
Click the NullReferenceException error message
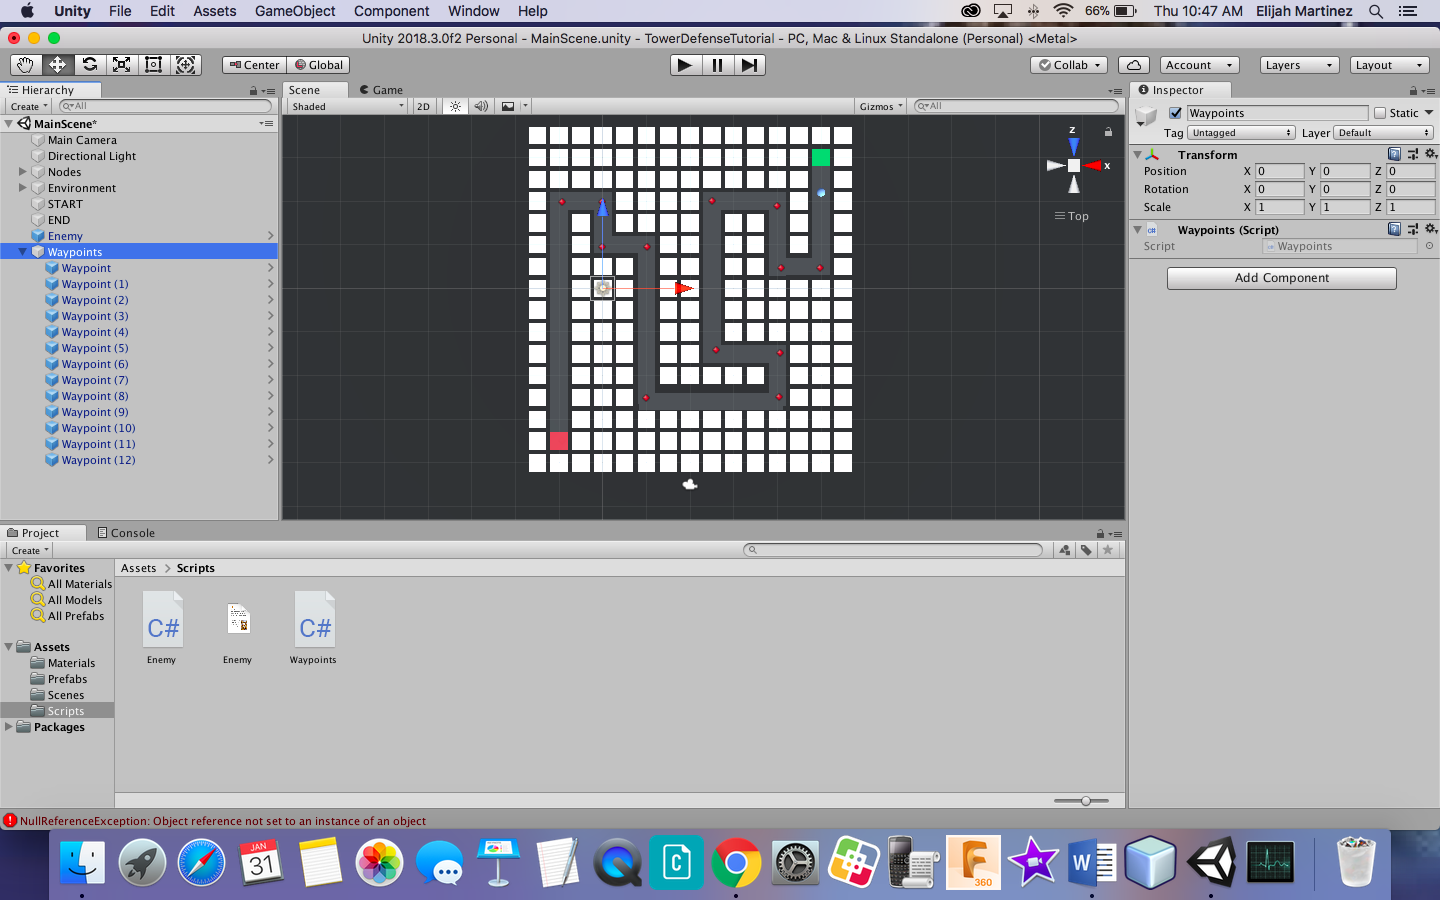click(x=215, y=819)
